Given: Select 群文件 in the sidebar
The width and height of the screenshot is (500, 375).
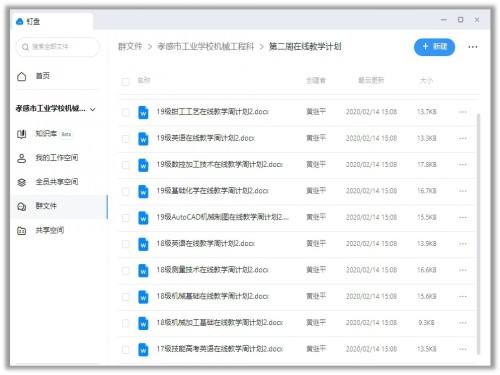Looking at the screenshot, I should tap(59, 207).
